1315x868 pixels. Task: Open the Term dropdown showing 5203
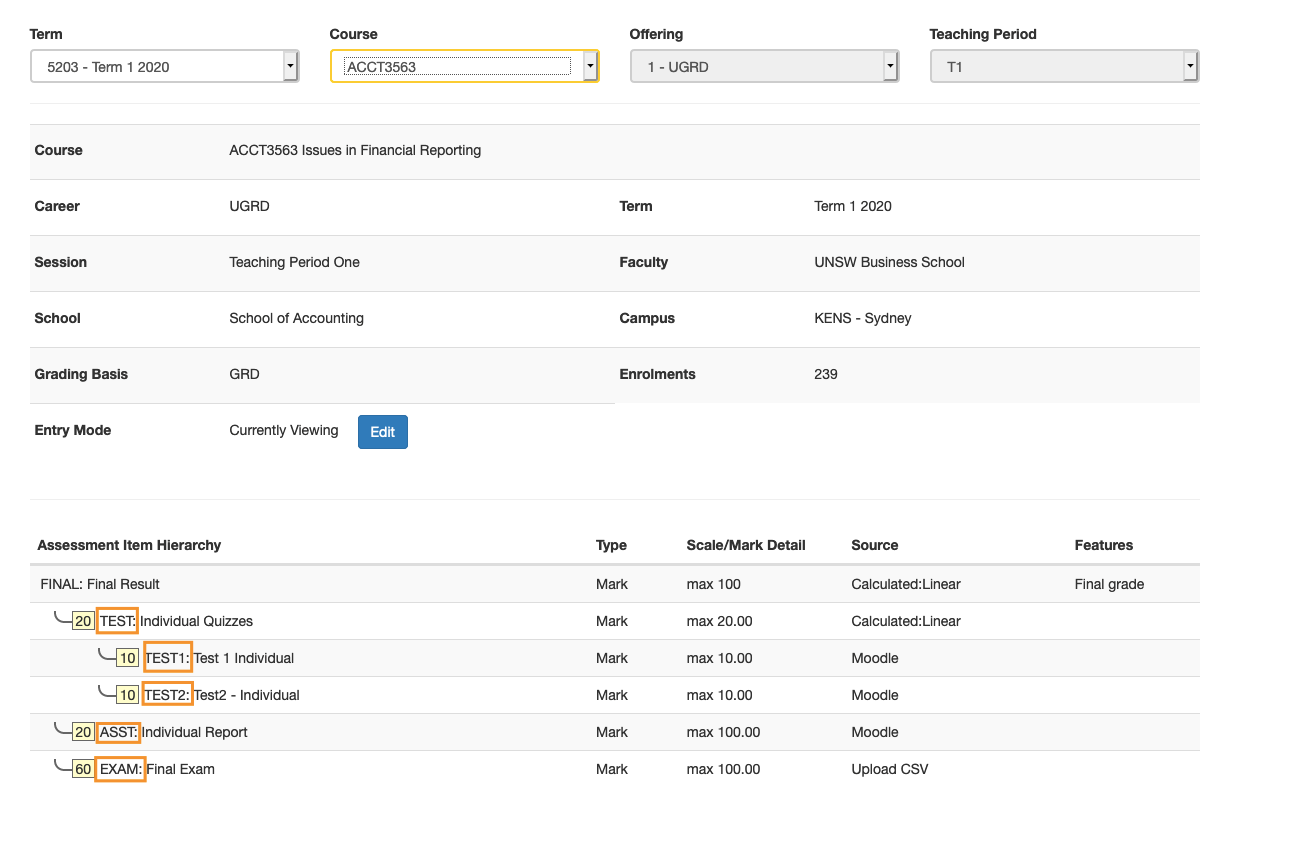[164, 67]
